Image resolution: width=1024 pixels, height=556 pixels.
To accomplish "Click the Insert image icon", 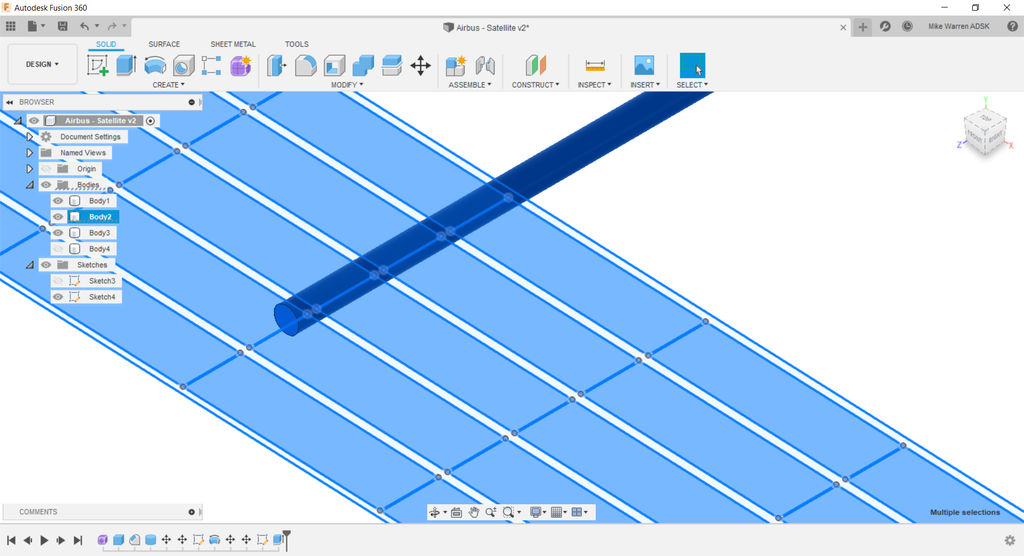I will pos(644,65).
